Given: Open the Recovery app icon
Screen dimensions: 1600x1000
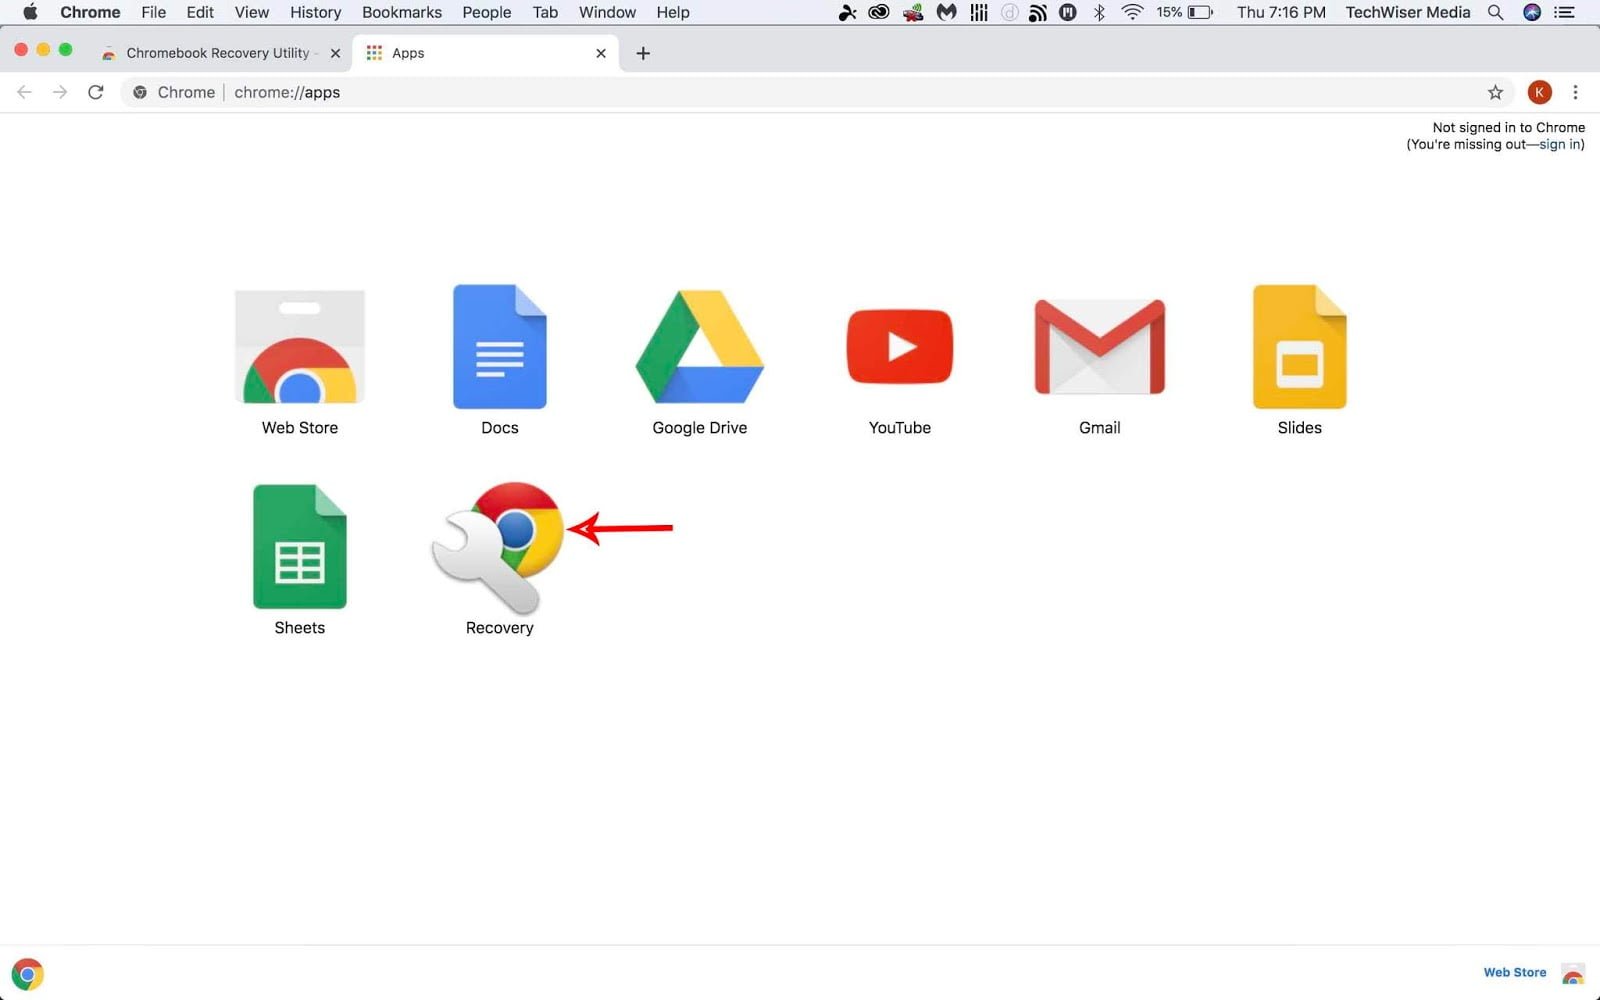Looking at the screenshot, I should click(x=497, y=548).
